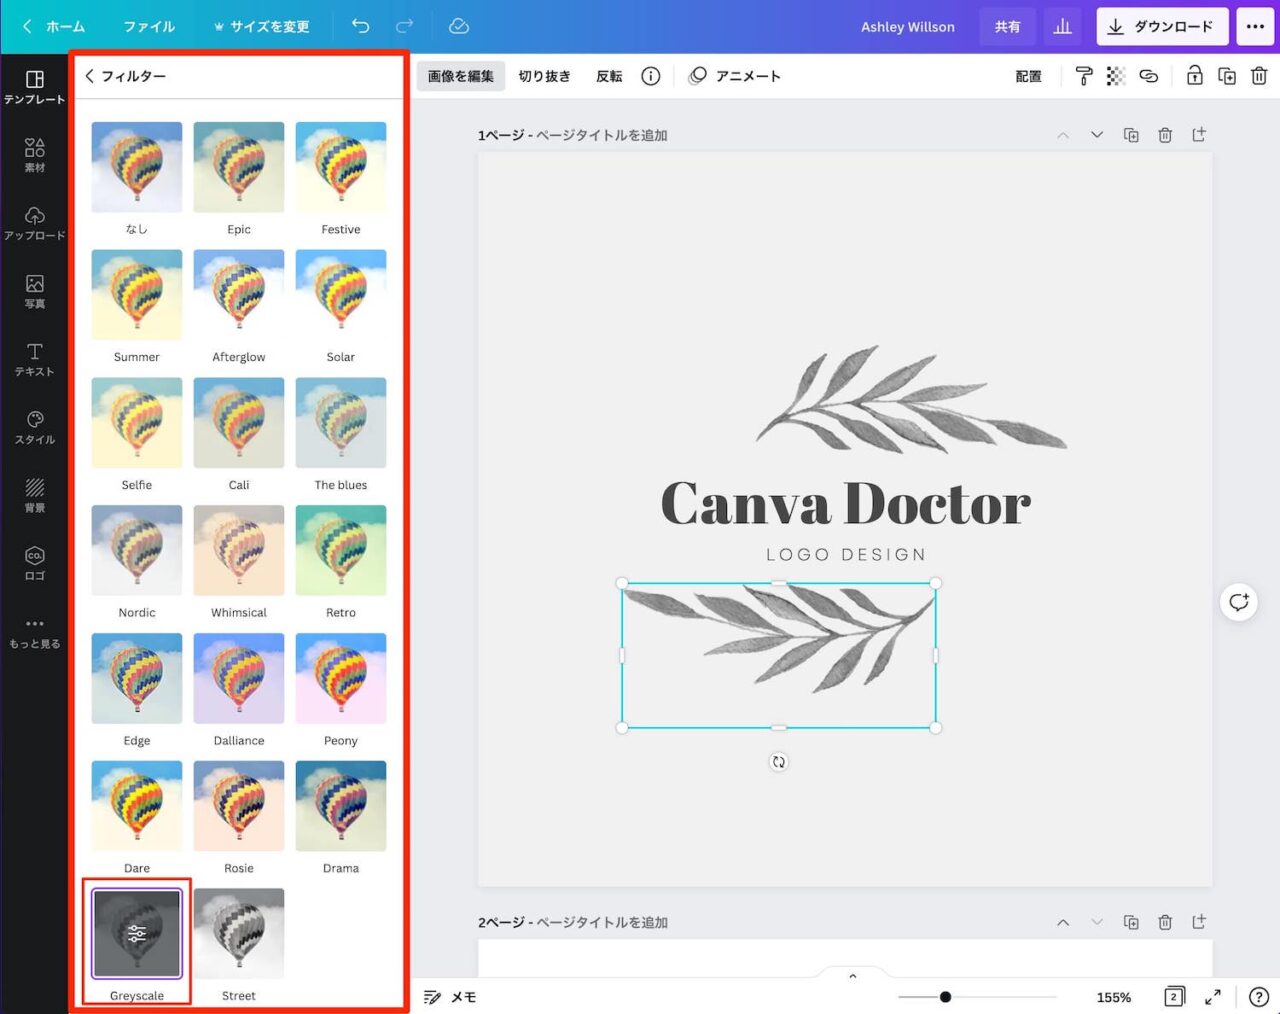Screen dimensions: 1280x1014
Task: Open the ファイル menu
Action: click(x=149, y=26)
